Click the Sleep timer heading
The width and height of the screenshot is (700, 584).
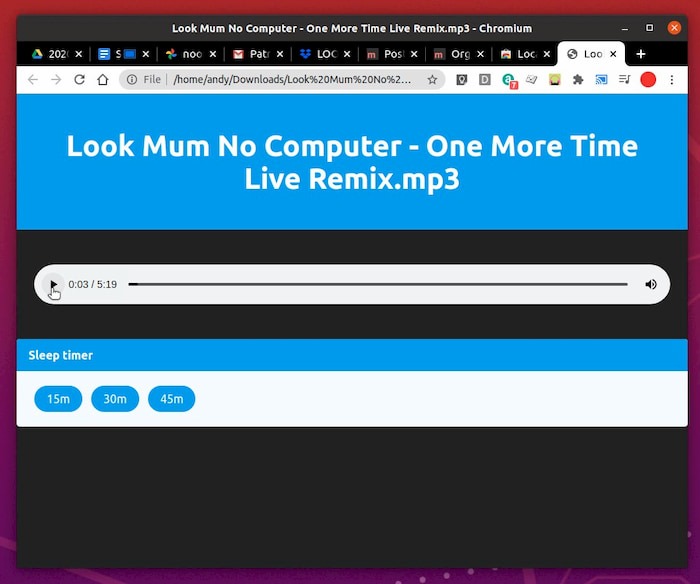(61, 355)
